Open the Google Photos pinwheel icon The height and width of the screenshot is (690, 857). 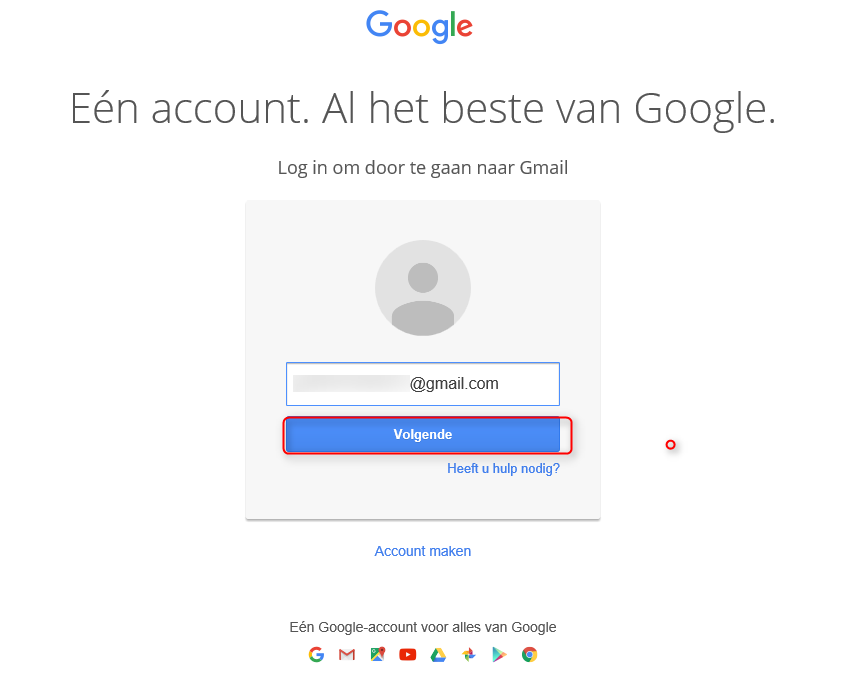(469, 655)
